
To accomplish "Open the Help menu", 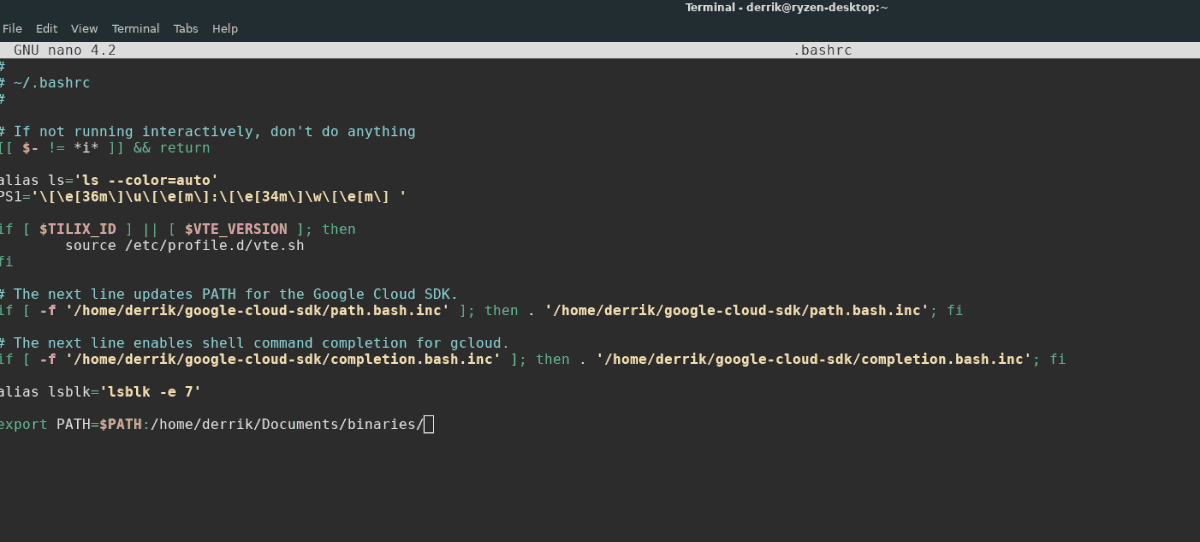I will tap(225, 29).
